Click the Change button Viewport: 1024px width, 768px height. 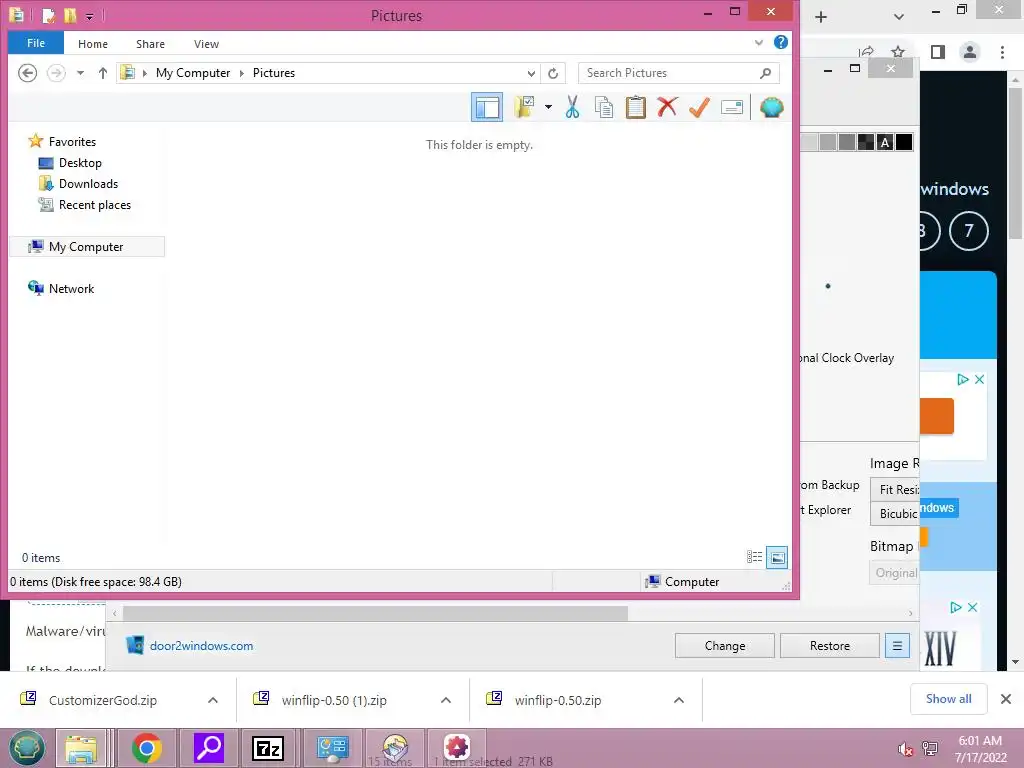tap(725, 646)
